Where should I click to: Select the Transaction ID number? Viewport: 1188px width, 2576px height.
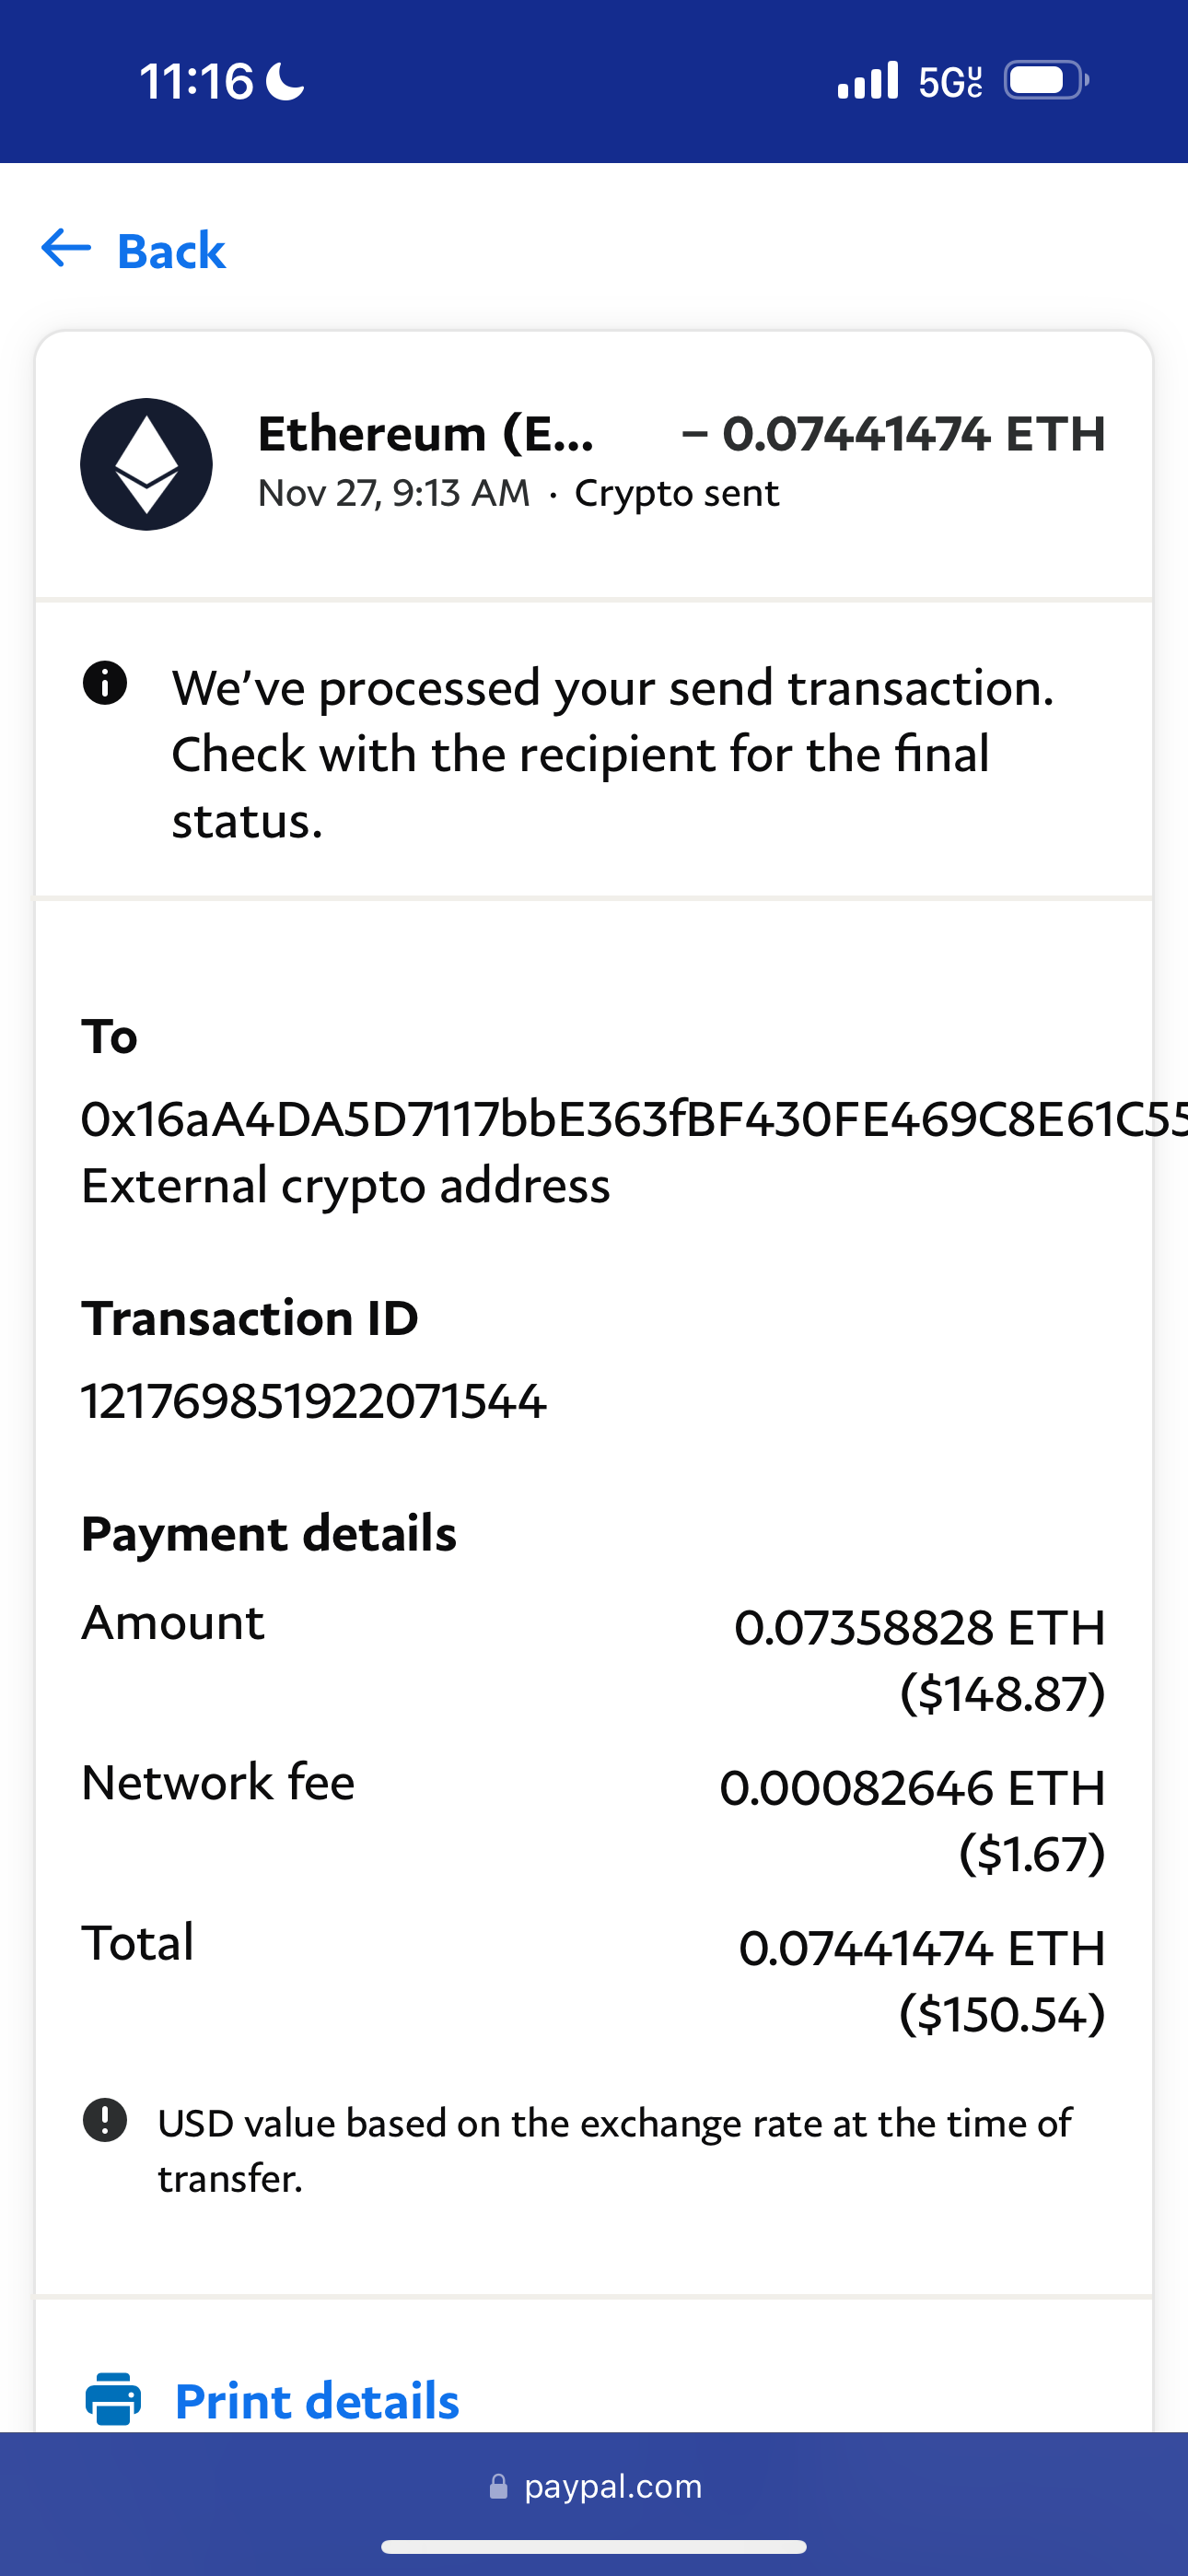coord(314,1400)
